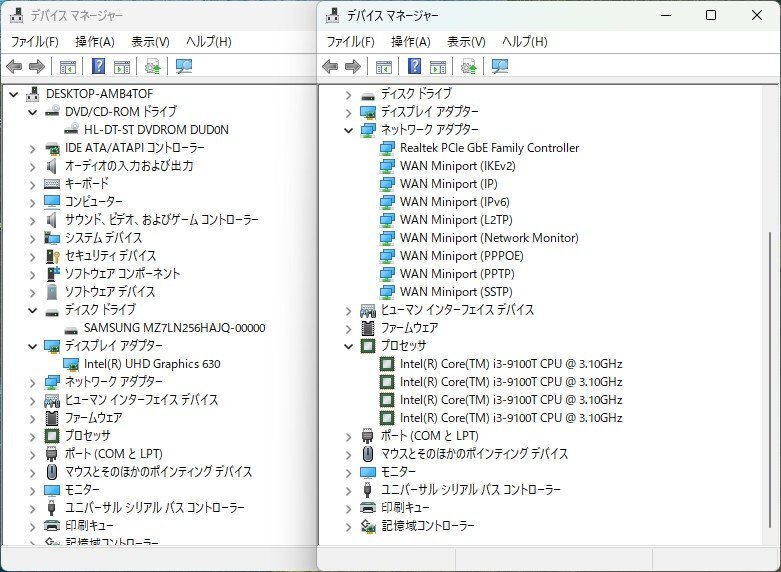Select WAN Miniport (SSTP) entry
781x572 pixels.
click(x=456, y=292)
